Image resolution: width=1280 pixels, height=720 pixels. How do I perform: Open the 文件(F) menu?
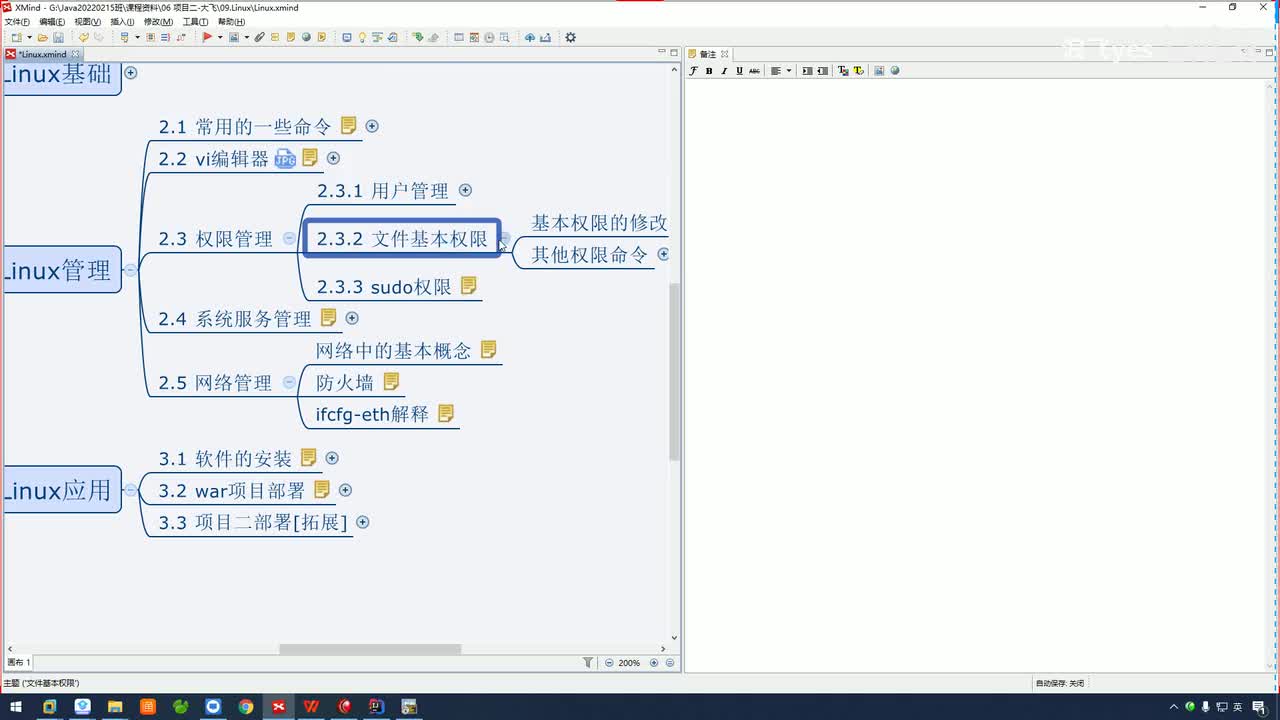click(17, 22)
